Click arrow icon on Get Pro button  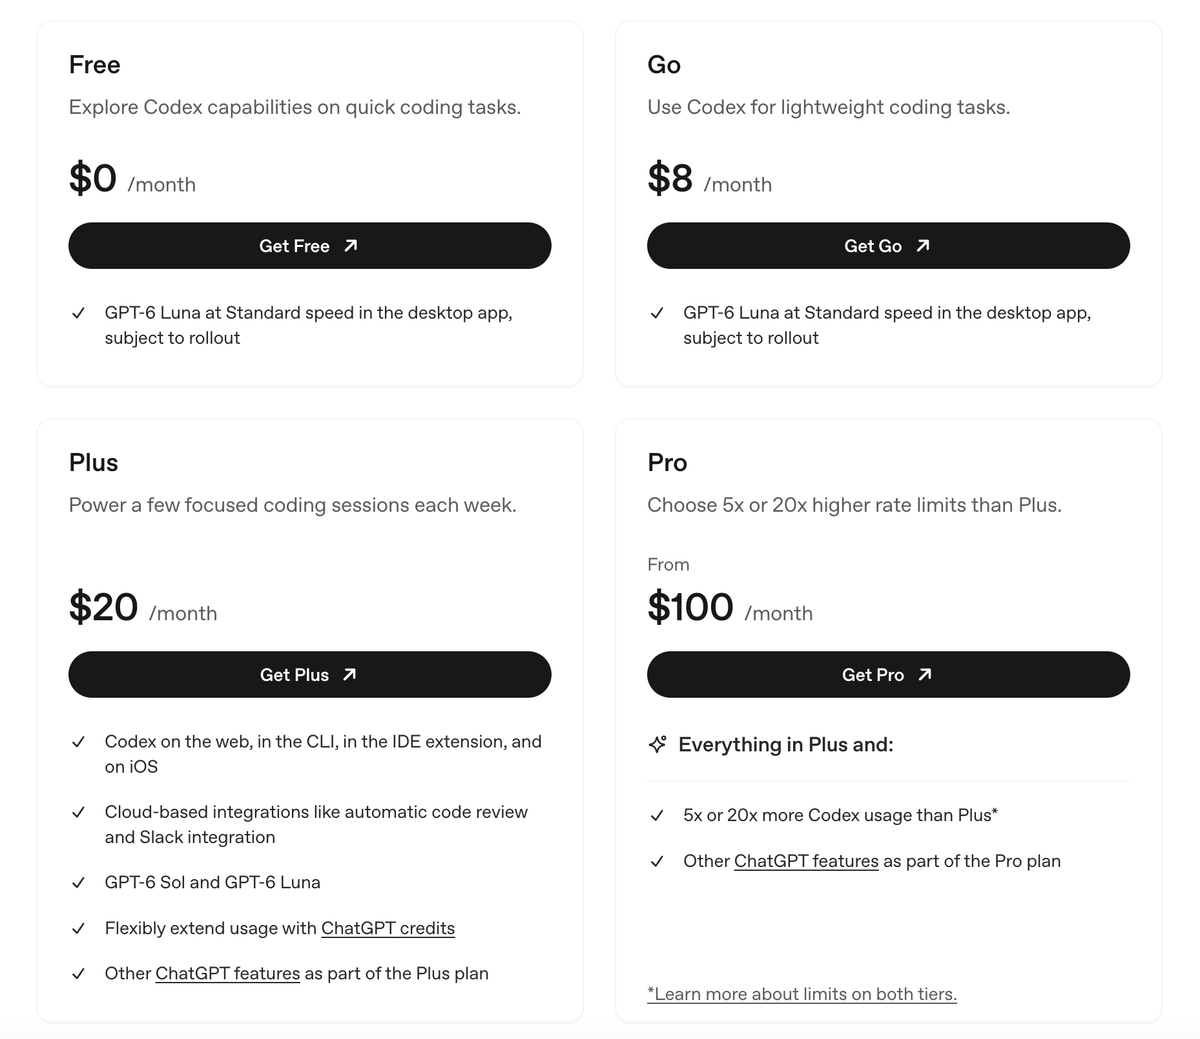[x=925, y=675]
